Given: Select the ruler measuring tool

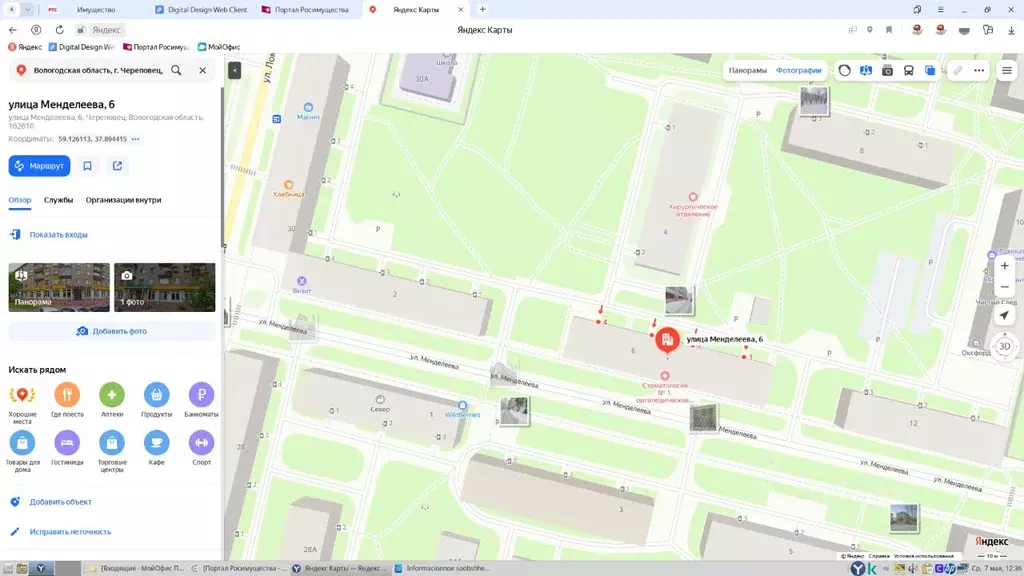Looking at the screenshot, I should tap(957, 71).
